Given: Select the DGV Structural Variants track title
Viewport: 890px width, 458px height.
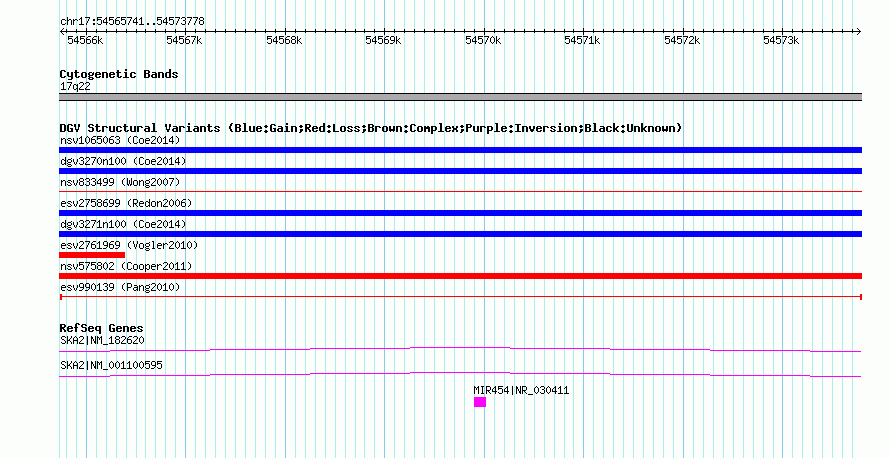Looking at the screenshot, I should point(371,128).
